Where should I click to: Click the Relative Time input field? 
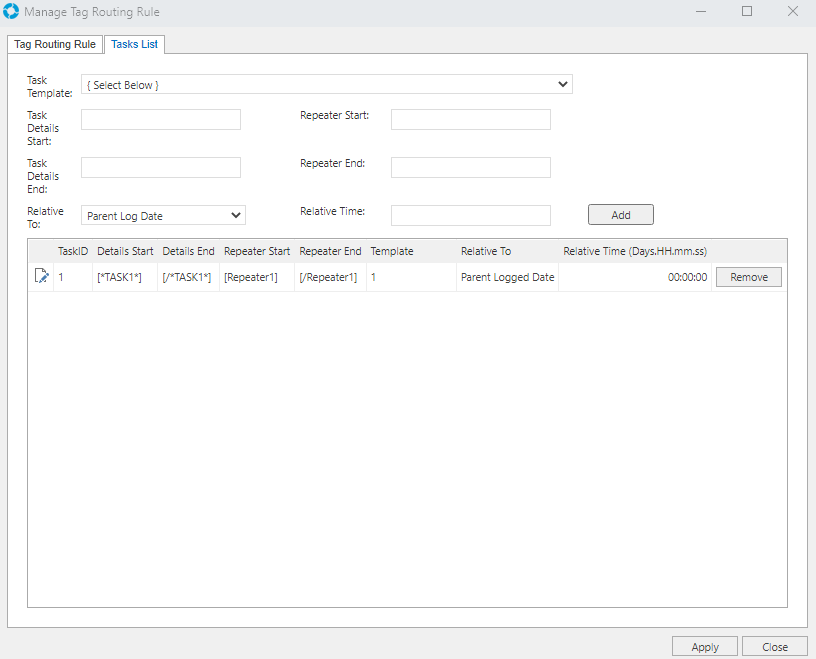470,215
